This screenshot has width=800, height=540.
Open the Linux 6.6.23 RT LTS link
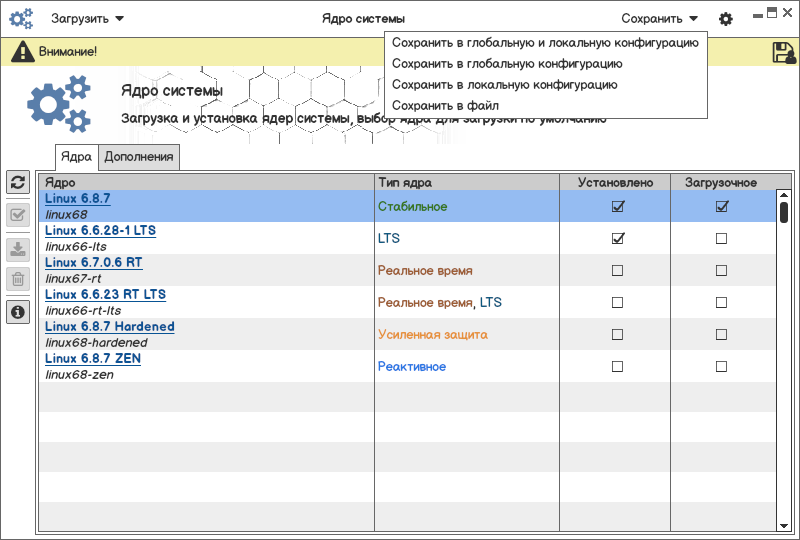tap(105, 295)
